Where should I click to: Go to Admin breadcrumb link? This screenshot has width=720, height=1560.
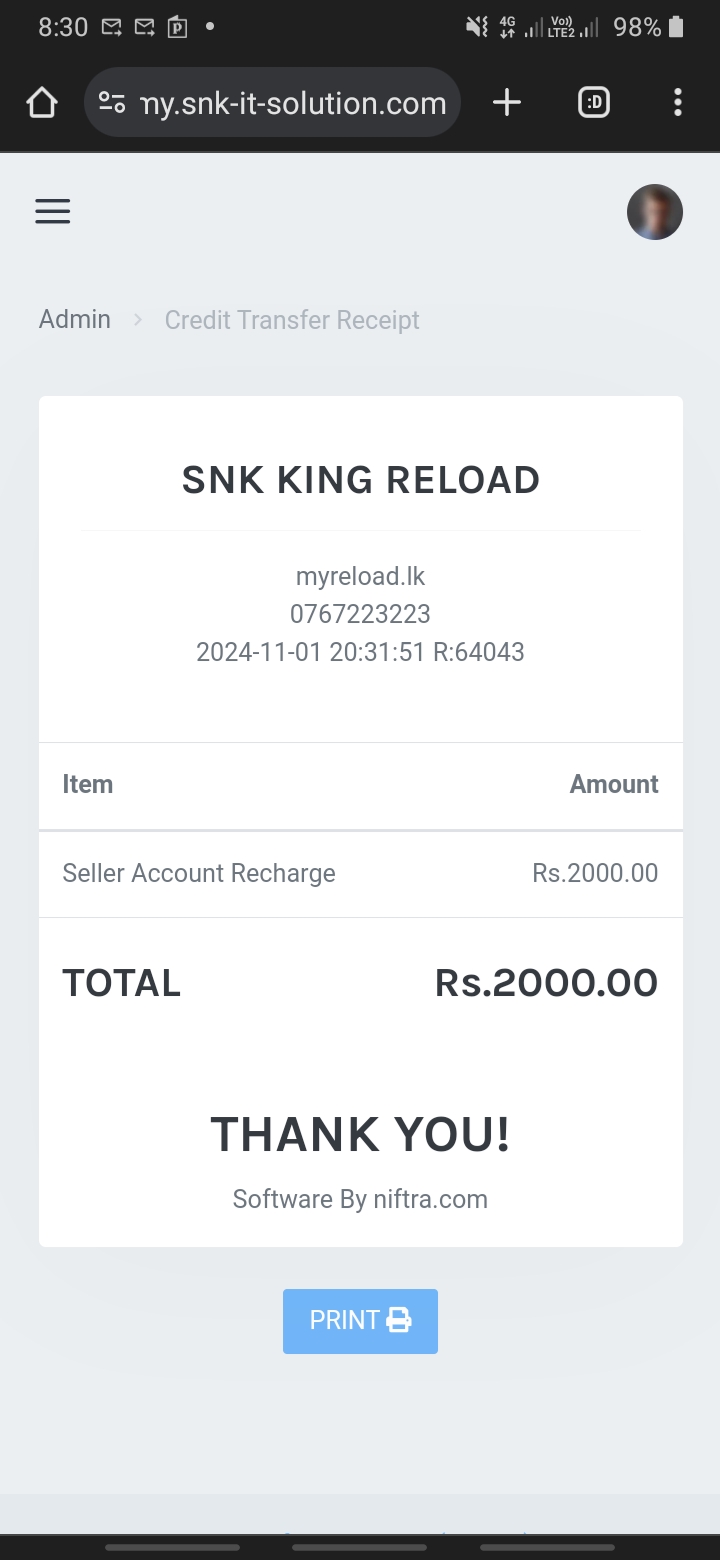75,320
